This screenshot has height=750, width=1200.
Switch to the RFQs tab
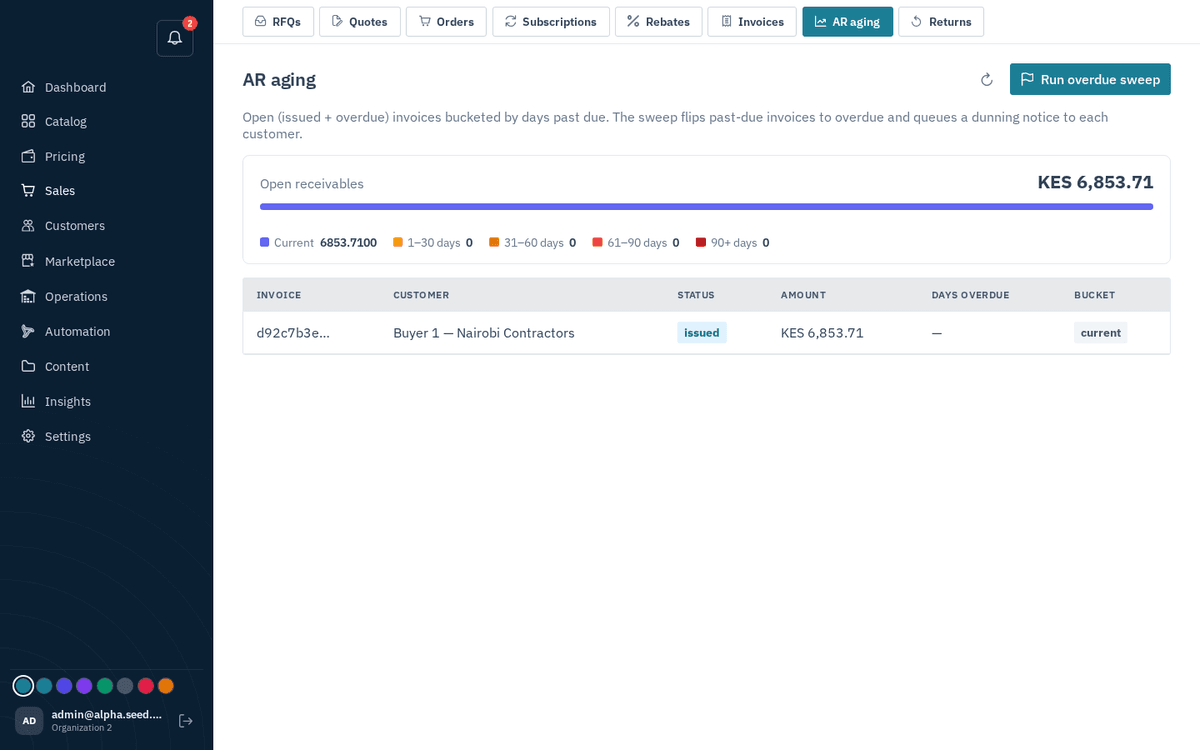(278, 22)
